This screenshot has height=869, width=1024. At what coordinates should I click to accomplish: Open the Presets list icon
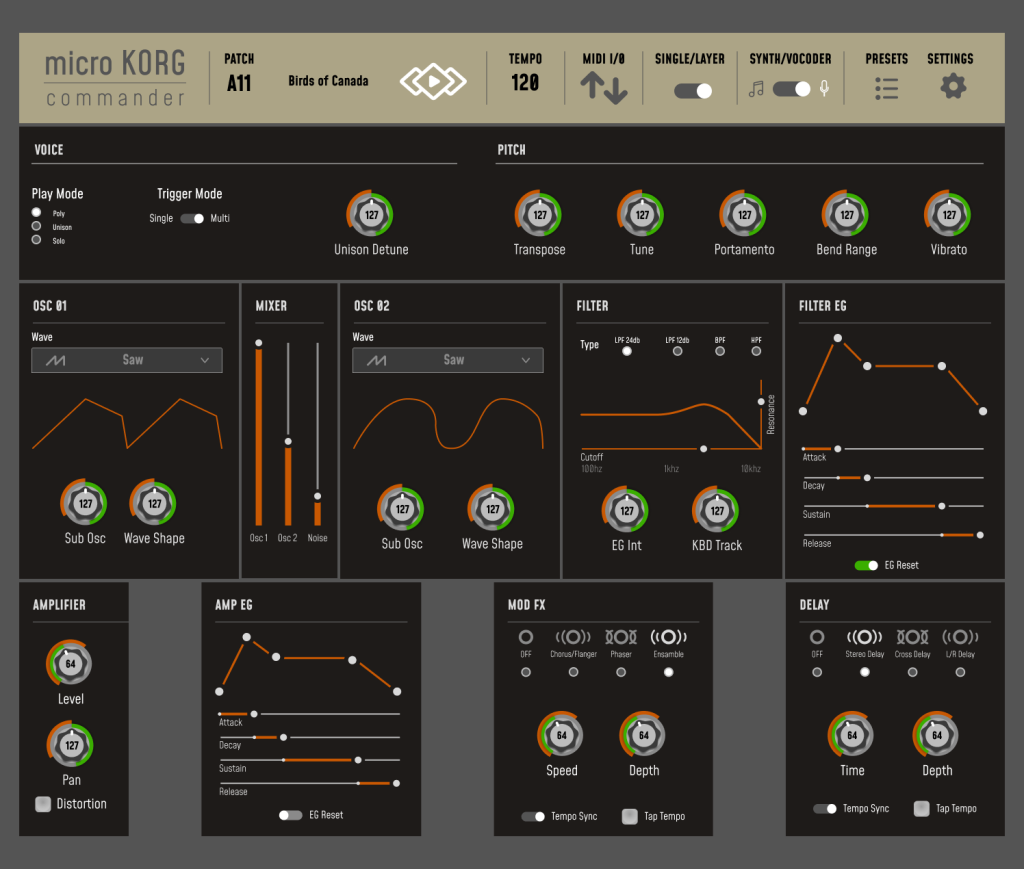(x=886, y=88)
